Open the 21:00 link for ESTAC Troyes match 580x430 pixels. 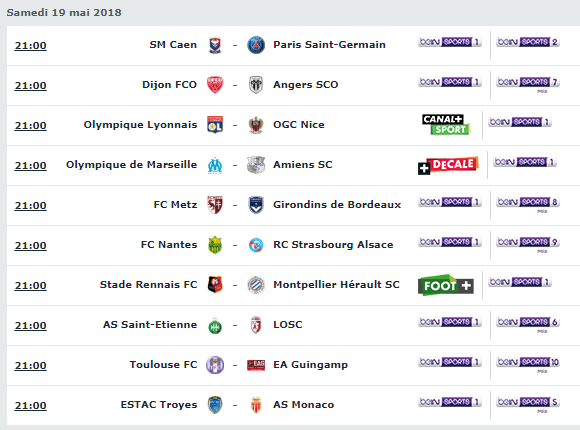30,406
